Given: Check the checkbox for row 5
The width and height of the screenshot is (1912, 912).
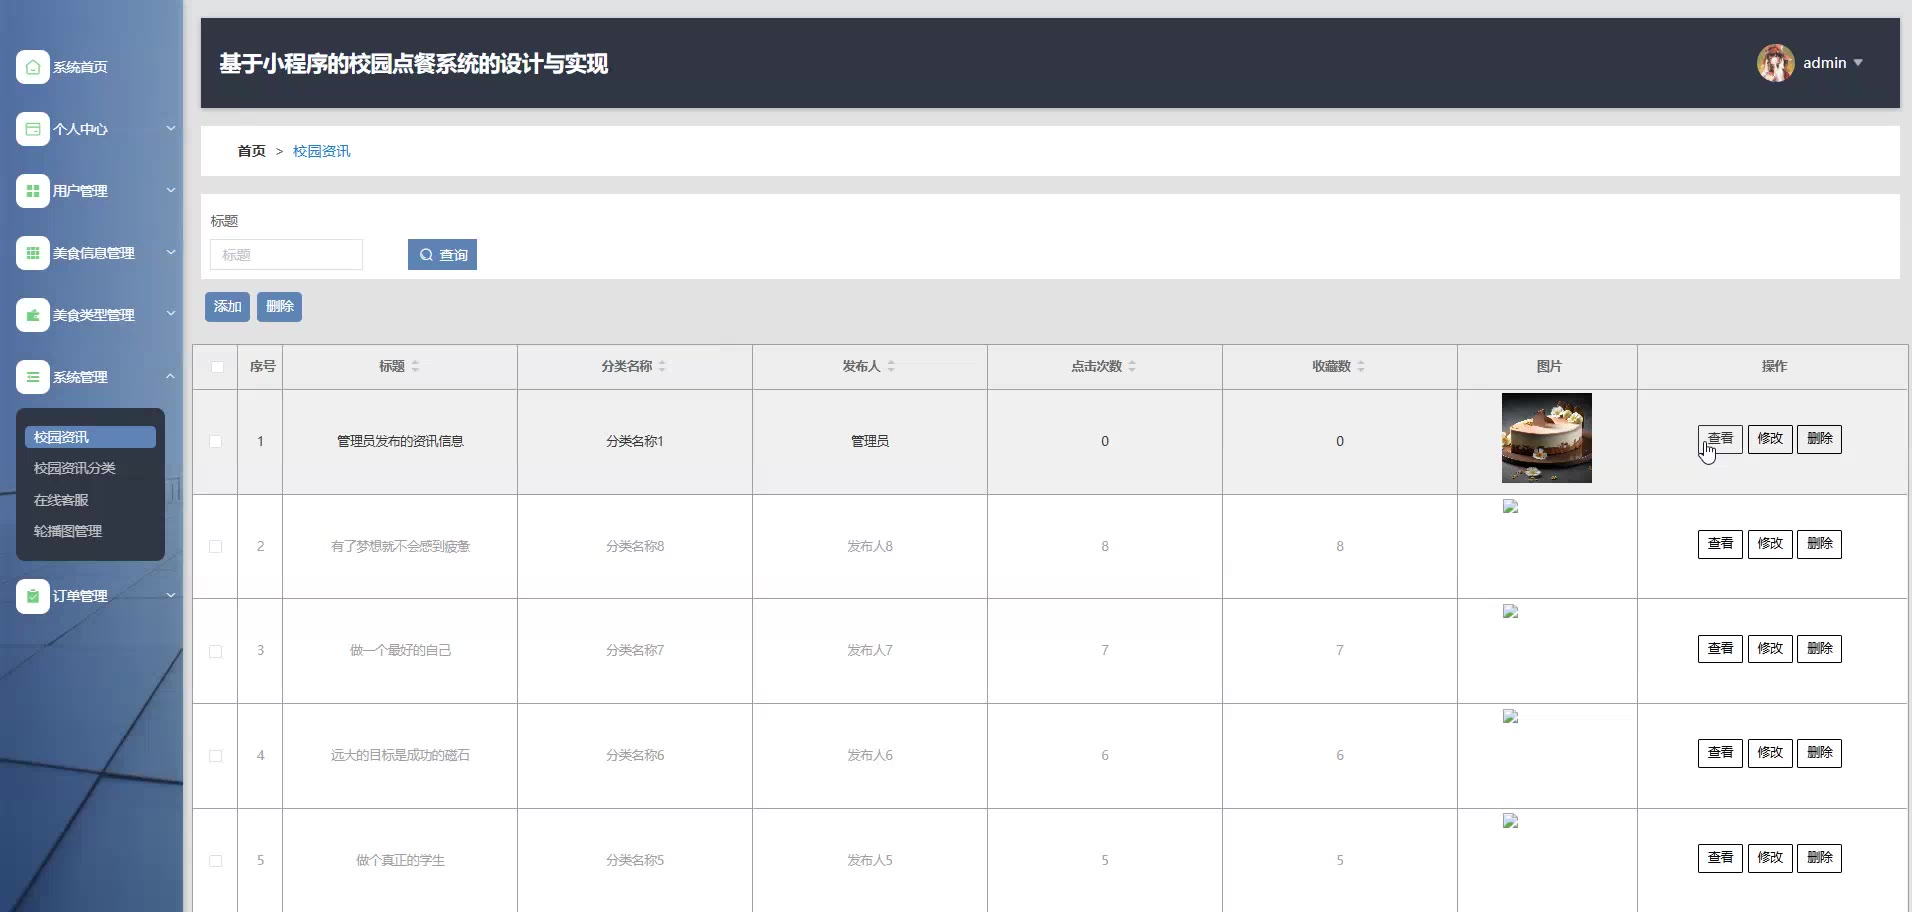Looking at the screenshot, I should pos(215,861).
